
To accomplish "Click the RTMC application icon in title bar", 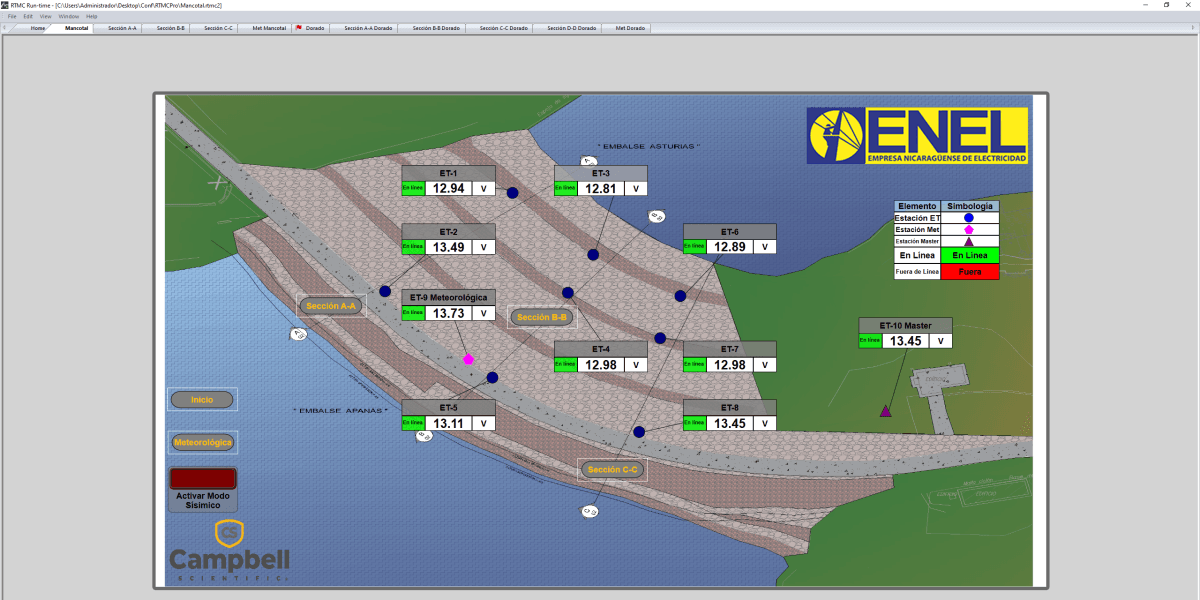I will [x=5, y=5].
